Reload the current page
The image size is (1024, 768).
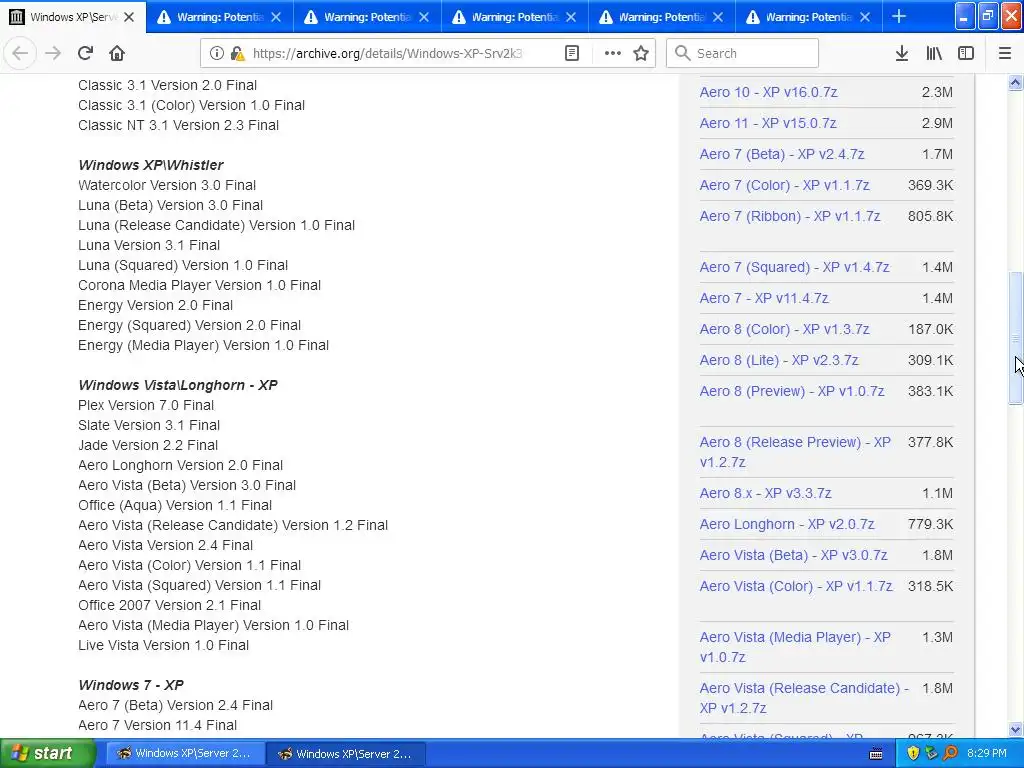point(85,53)
